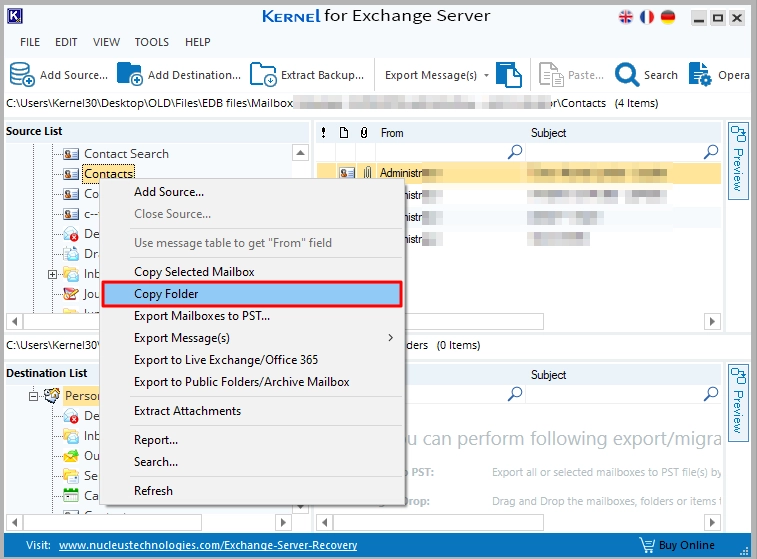Click the Add Destination… toolbar button
Viewport: 757px width, 559px height.
179,75
